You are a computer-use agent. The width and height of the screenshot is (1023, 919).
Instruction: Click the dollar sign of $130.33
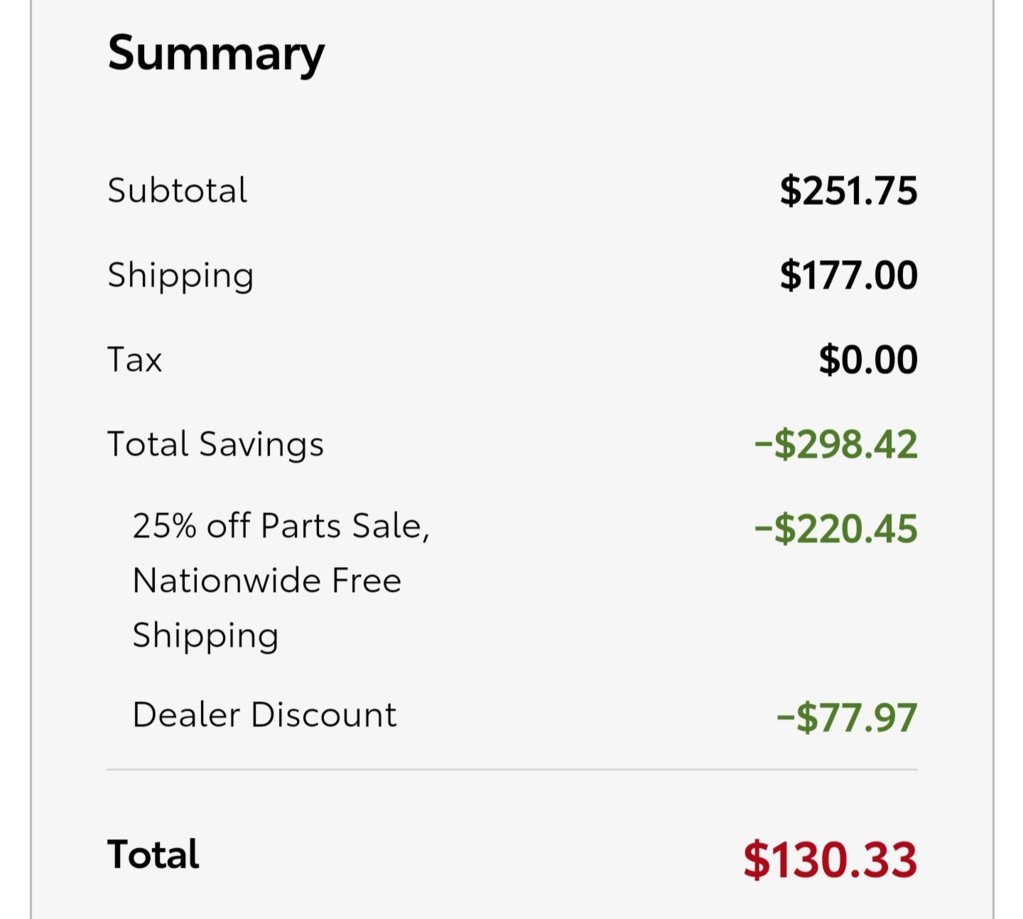pyautogui.click(x=756, y=860)
